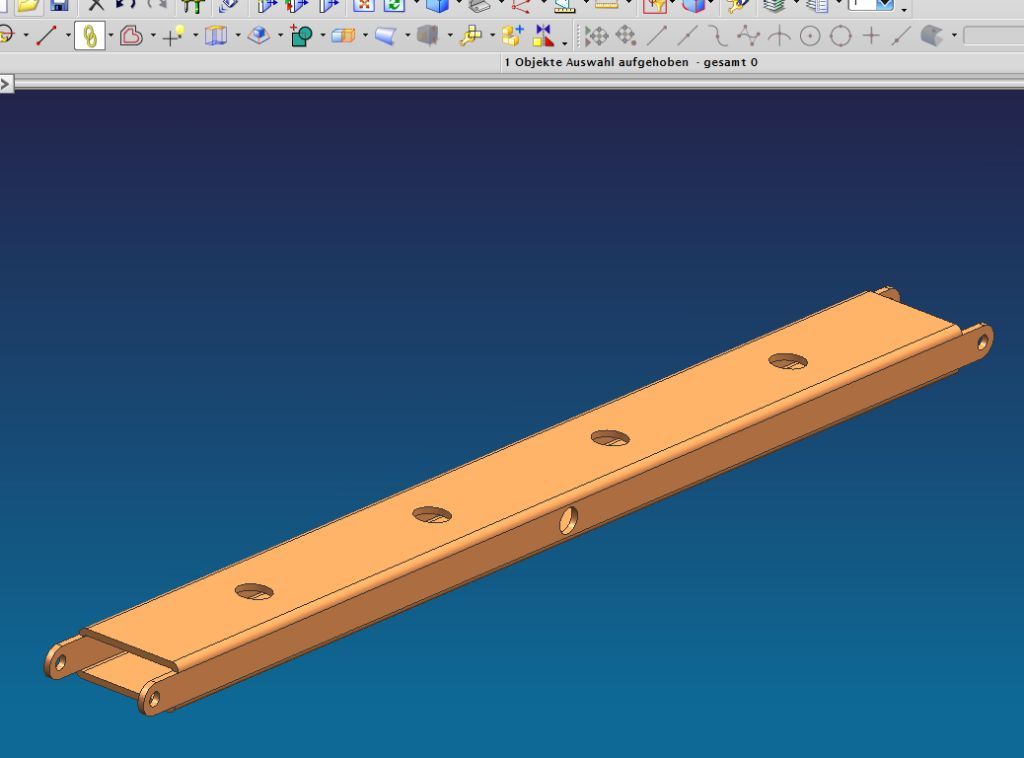1024x758 pixels.
Task: Click the green unite shapes icon
Action: [x=301, y=37]
